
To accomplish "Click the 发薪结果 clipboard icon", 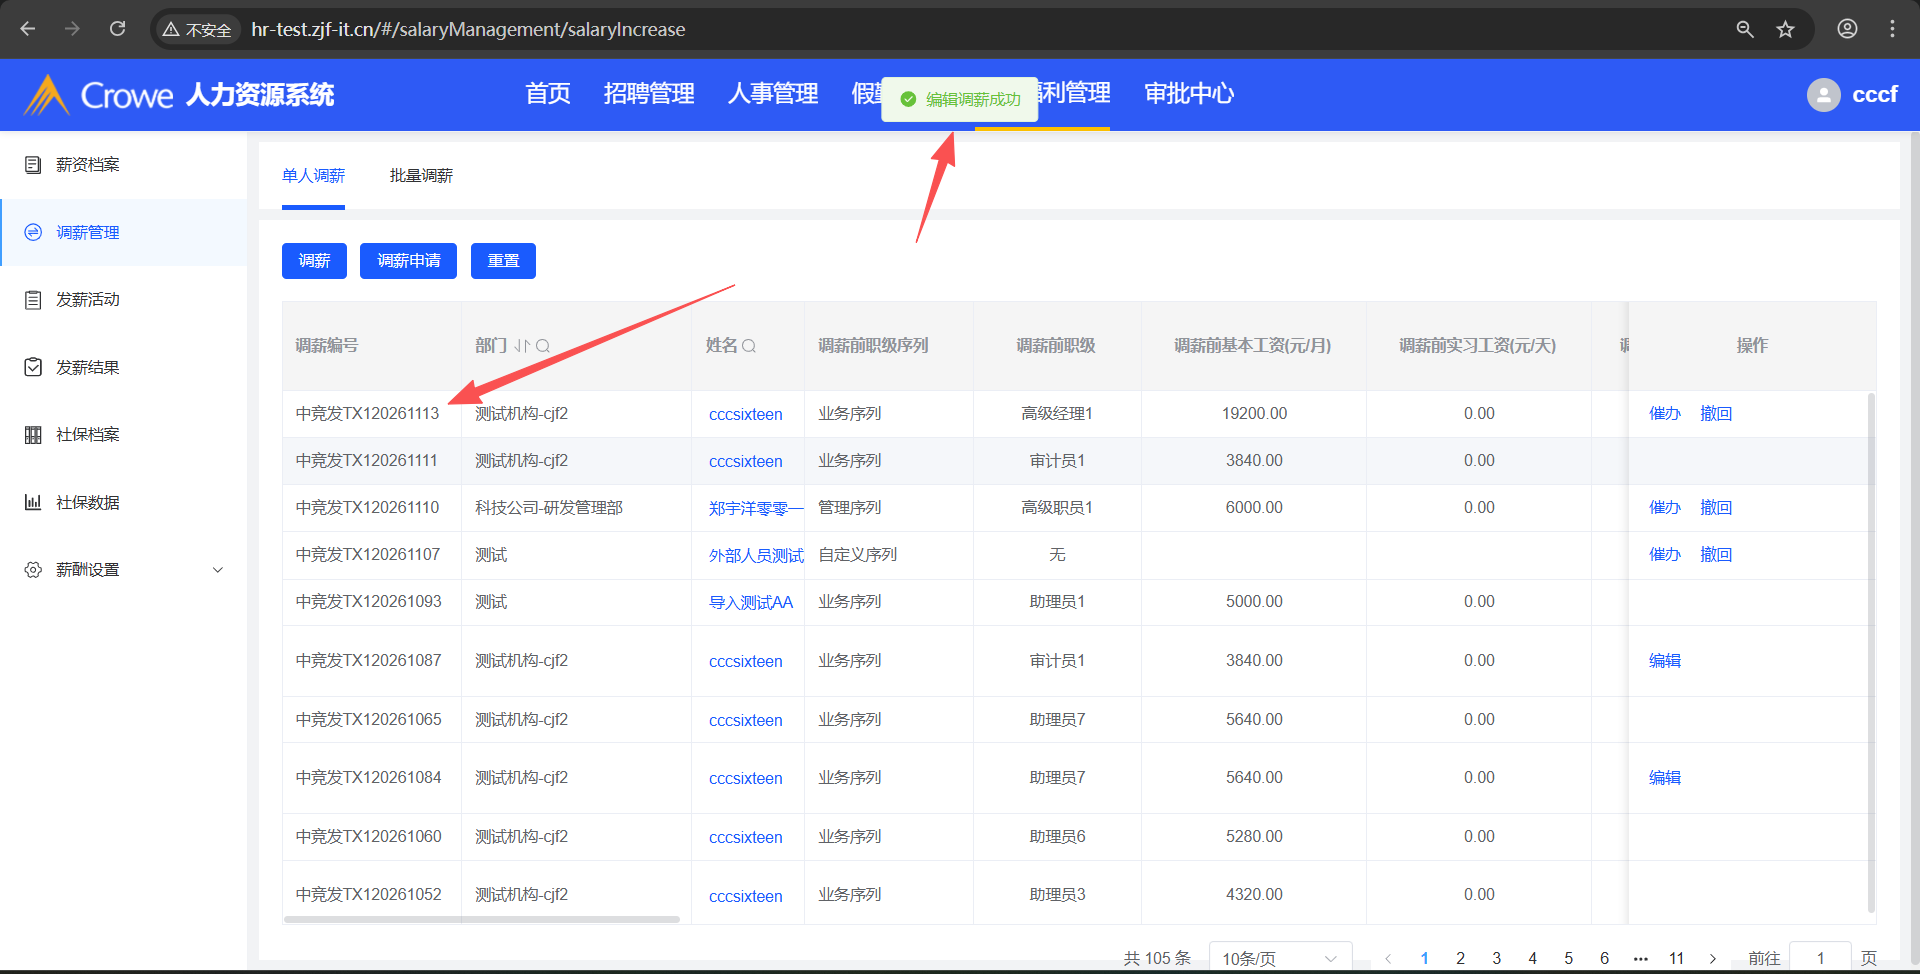I will (33, 367).
